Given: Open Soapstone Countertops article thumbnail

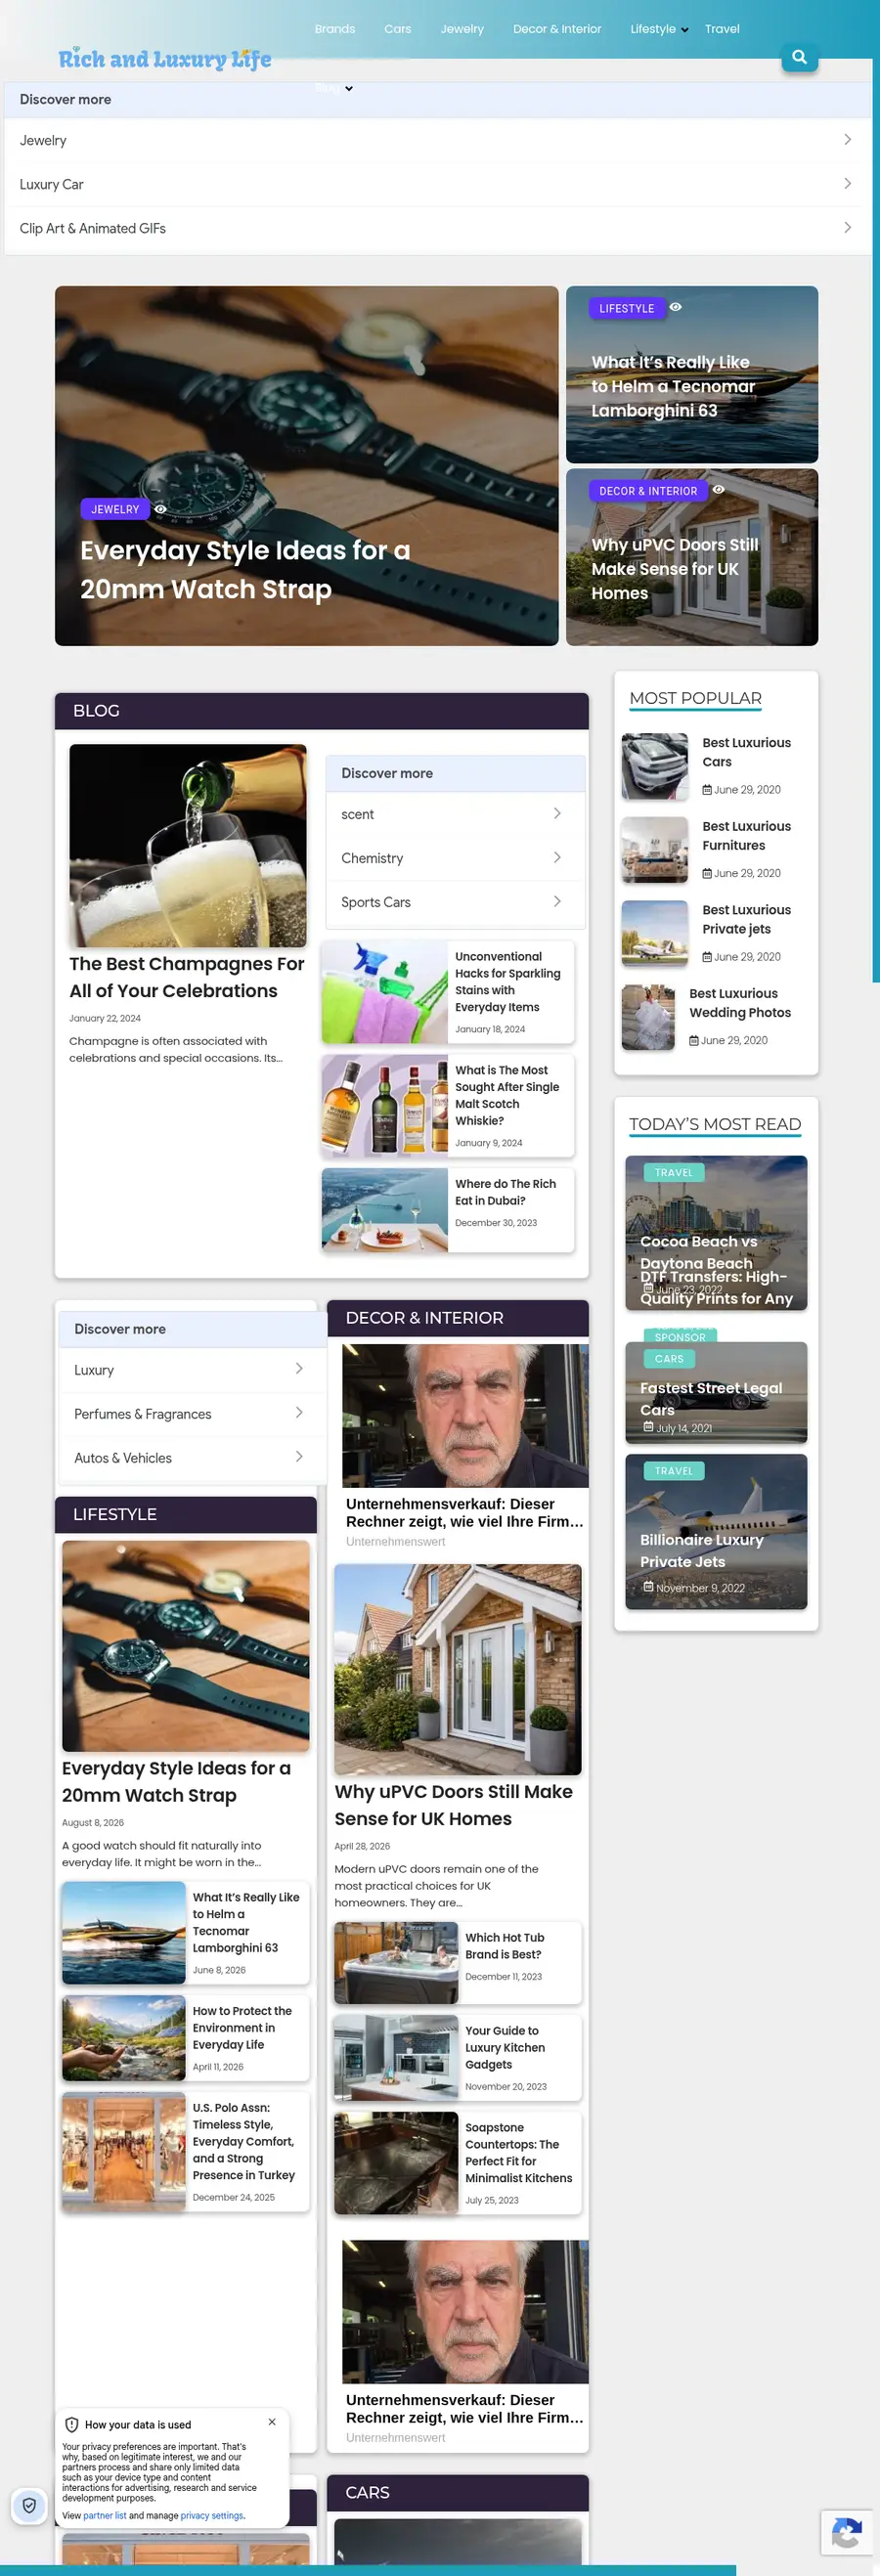Looking at the screenshot, I should tap(396, 2163).
